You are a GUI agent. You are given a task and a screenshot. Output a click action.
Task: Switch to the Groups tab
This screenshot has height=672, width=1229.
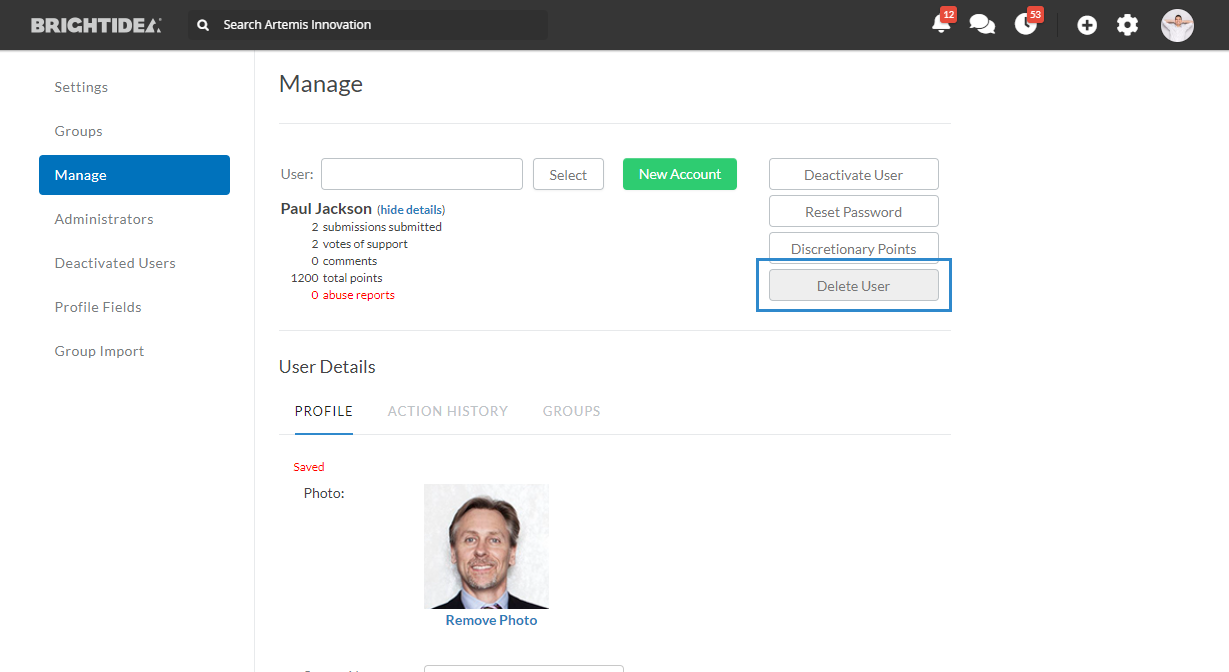tap(572, 411)
